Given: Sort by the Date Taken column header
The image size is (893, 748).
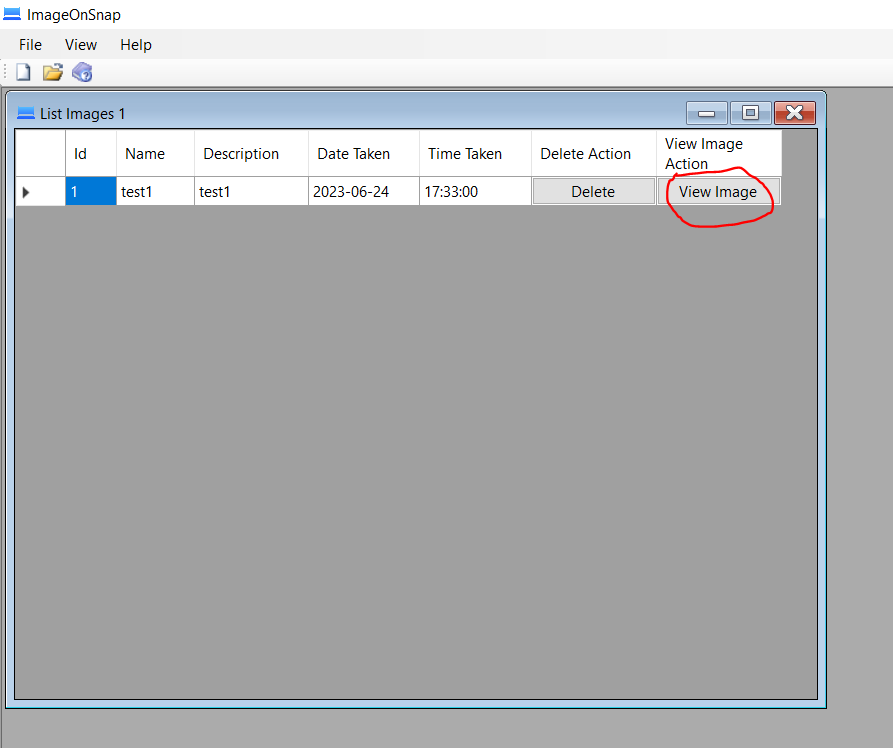Looking at the screenshot, I should click(363, 154).
